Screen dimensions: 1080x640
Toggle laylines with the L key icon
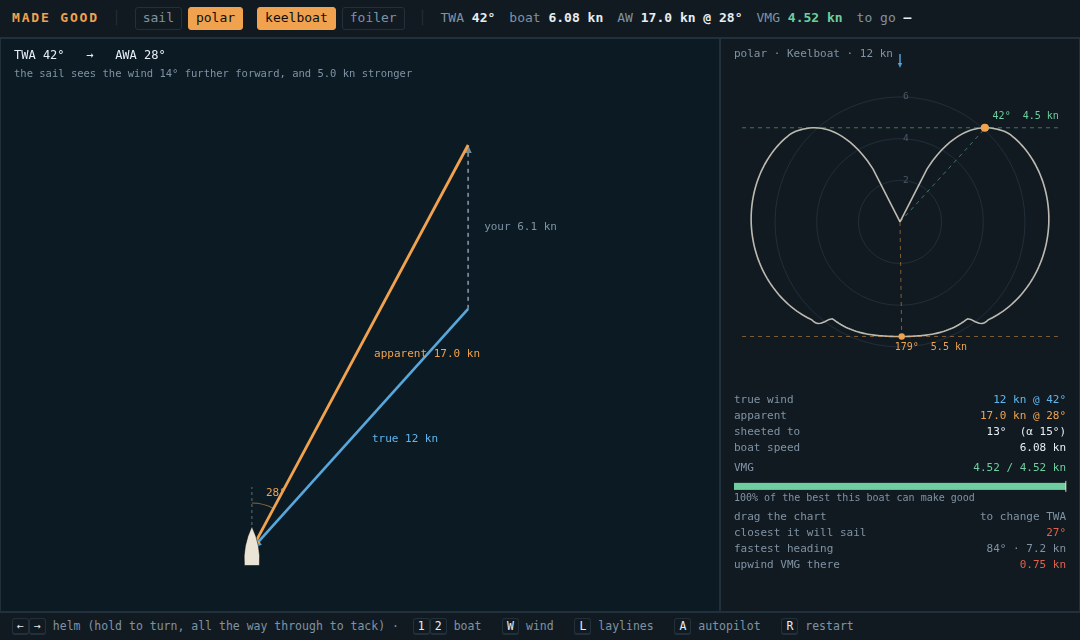pyautogui.click(x=583, y=626)
